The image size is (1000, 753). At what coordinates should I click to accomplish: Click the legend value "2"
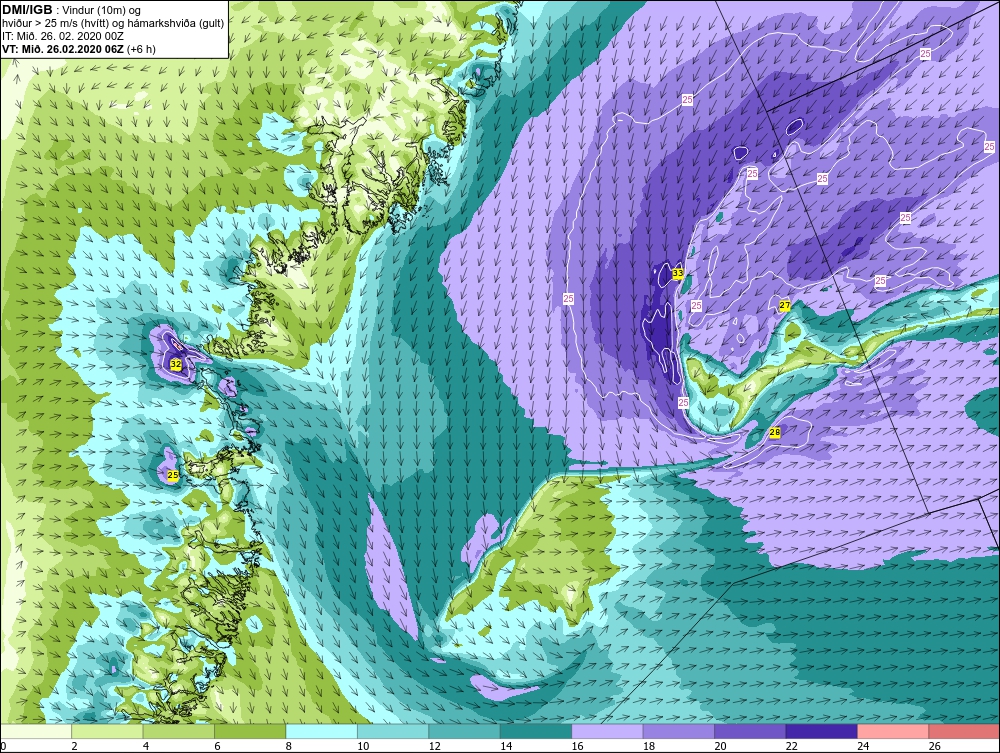pyautogui.click(x=75, y=746)
